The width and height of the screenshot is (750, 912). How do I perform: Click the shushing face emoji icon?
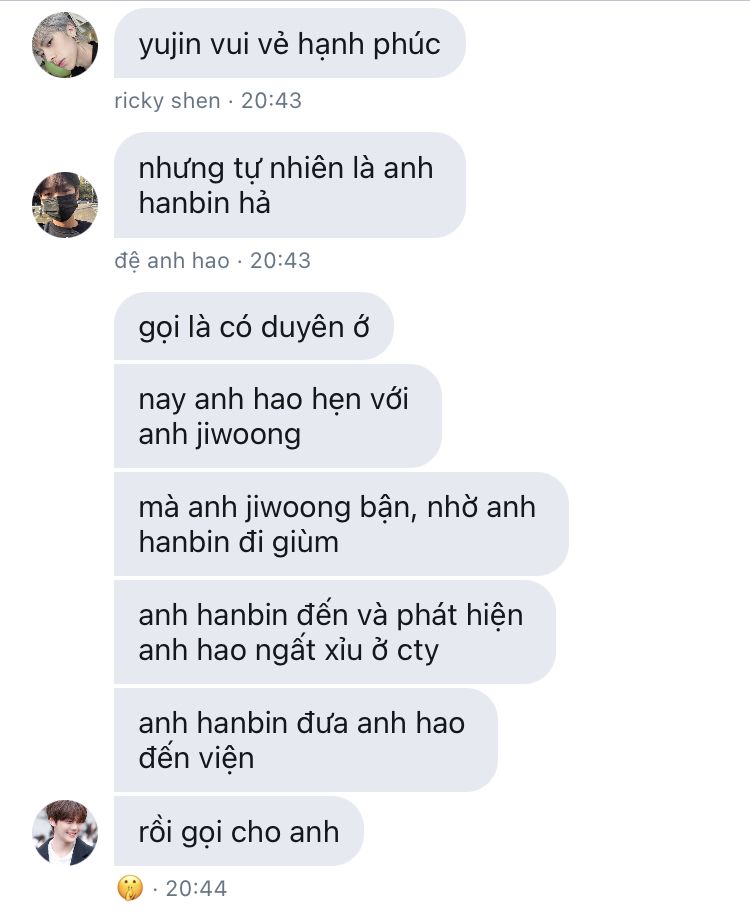pyautogui.click(x=129, y=888)
